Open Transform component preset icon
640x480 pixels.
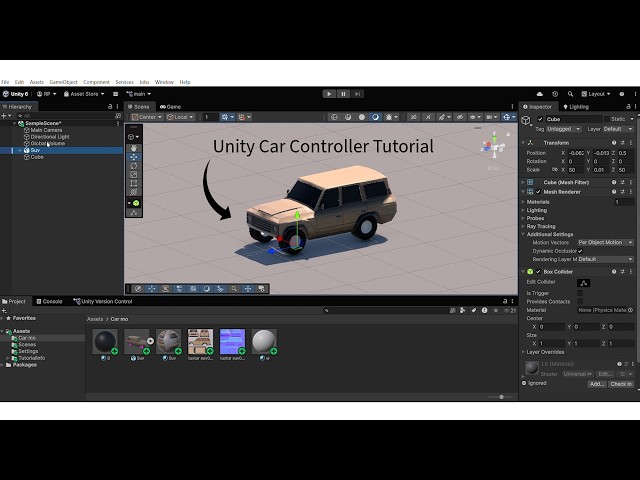(x=622, y=143)
